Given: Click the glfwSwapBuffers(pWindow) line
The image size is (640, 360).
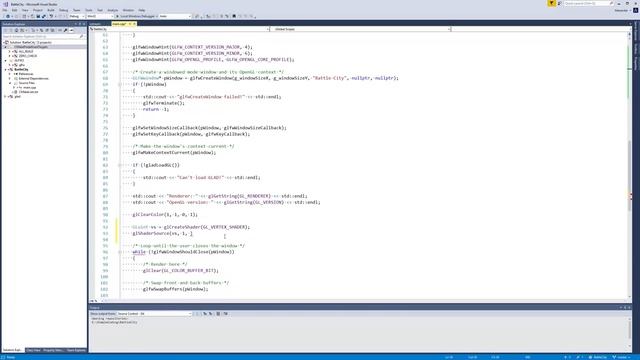Looking at the screenshot, I should 176,289.
